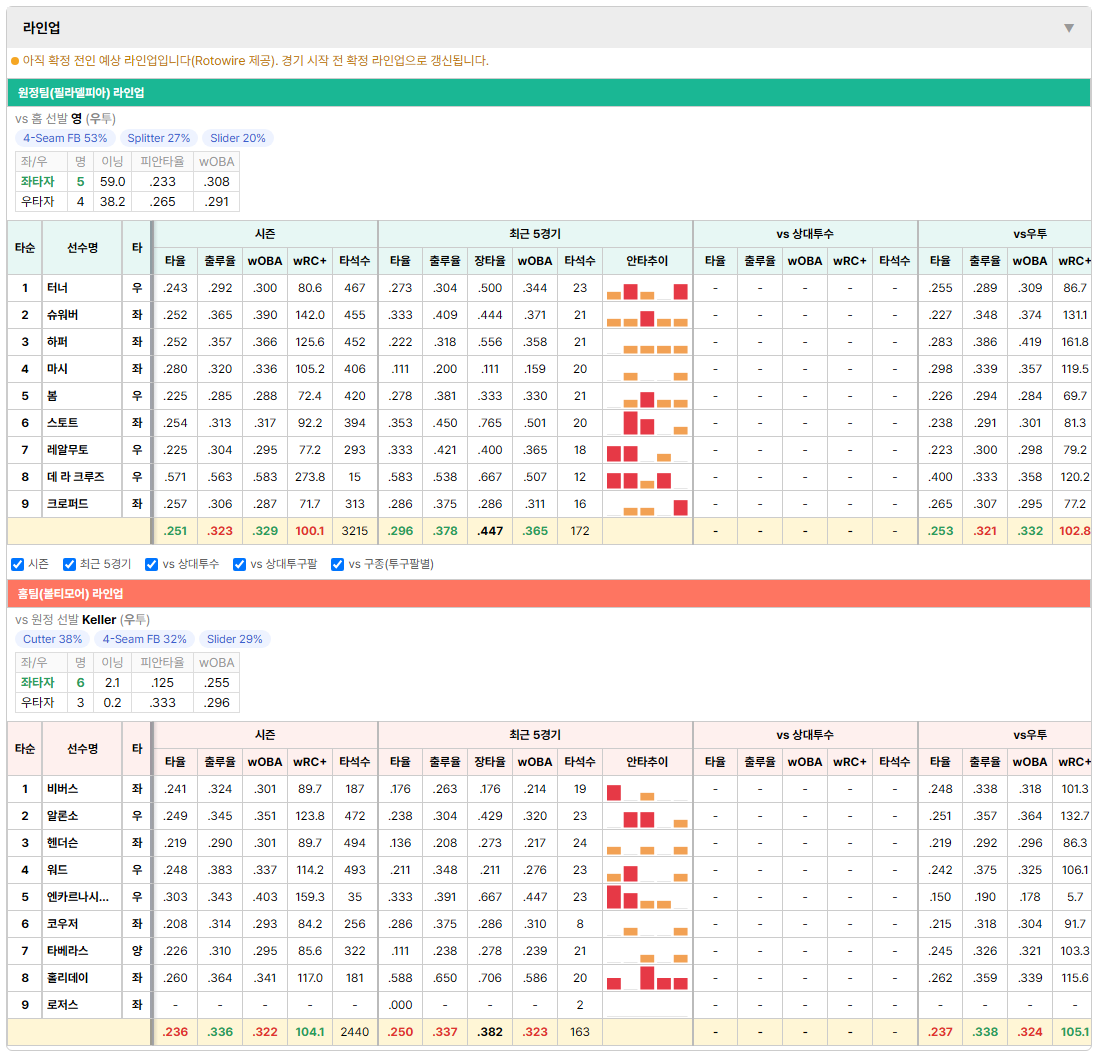Select the Splitter 27% pitch tag
1098x1057 pixels.
point(159,138)
